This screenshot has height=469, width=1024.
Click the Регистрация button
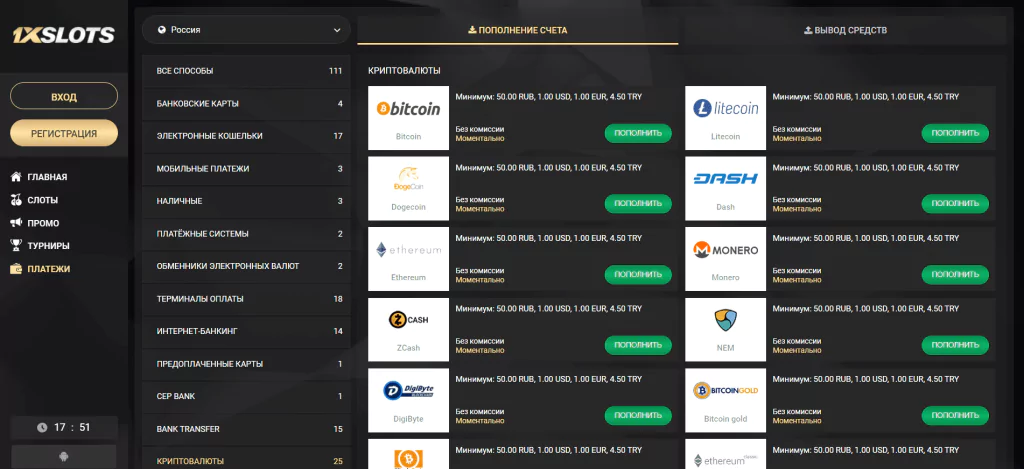coord(64,133)
